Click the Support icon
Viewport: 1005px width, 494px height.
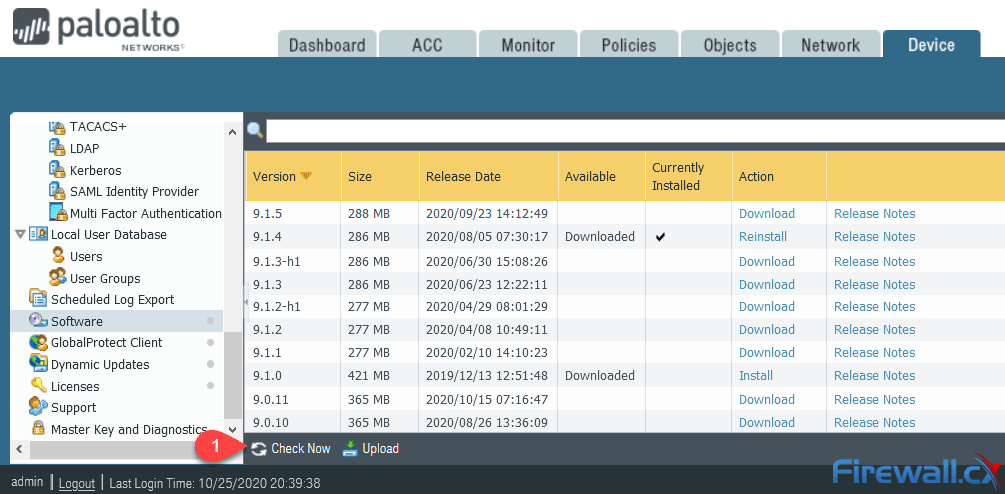[38, 408]
